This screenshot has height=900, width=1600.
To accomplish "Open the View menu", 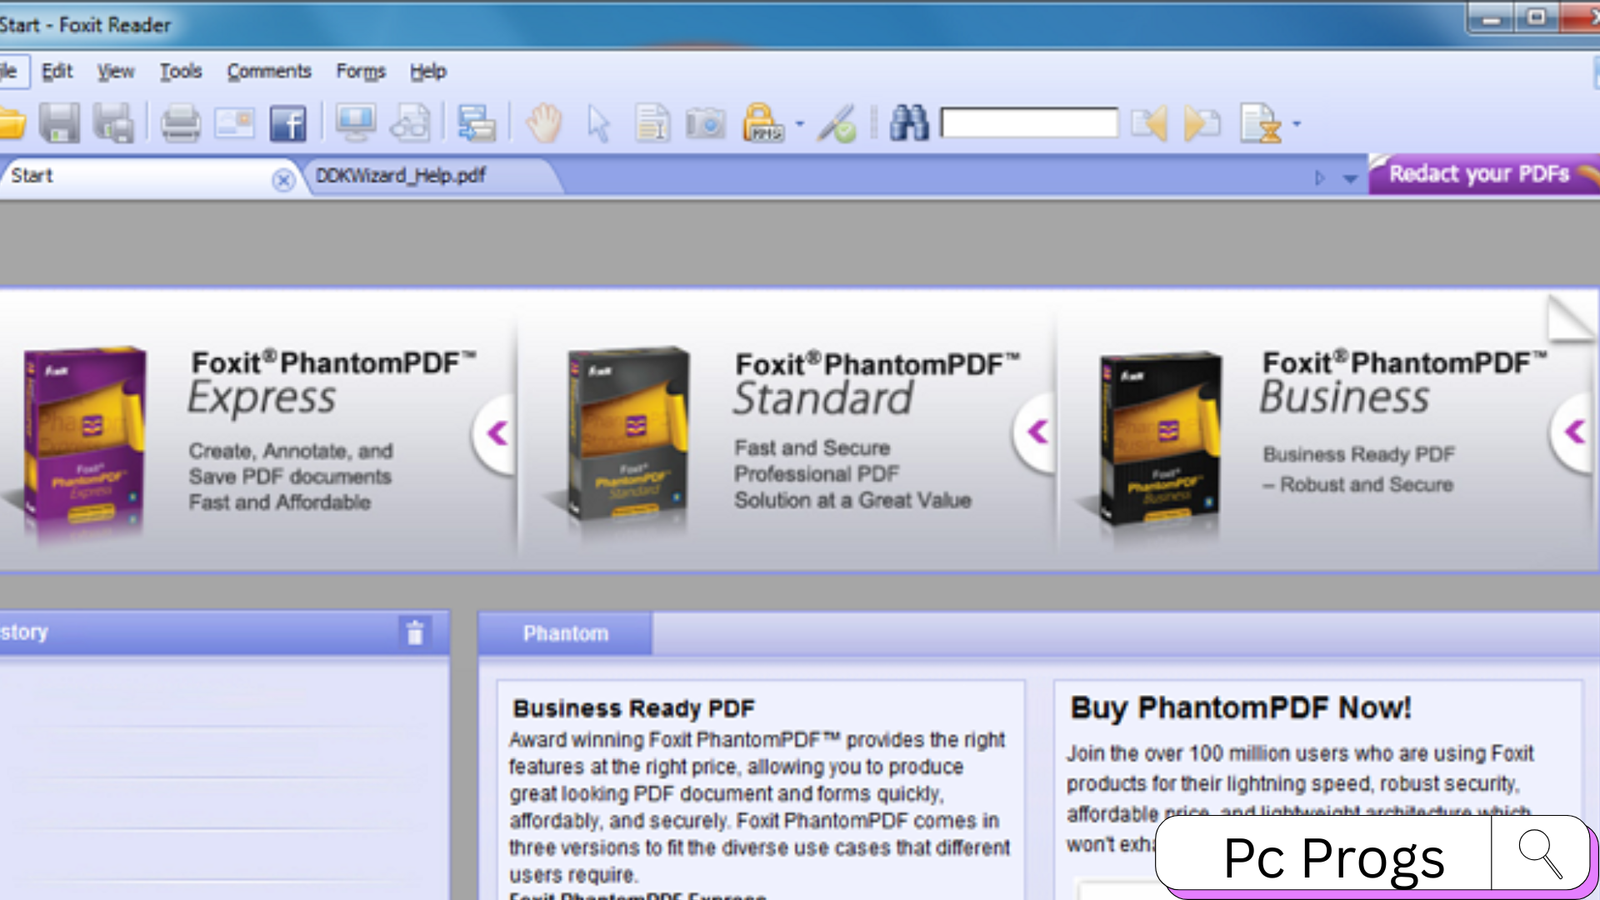I will (x=116, y=71).
